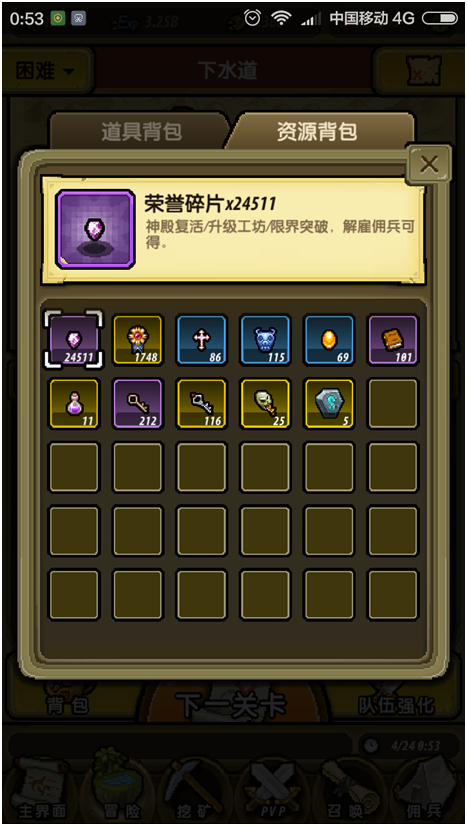Switch to the 道具背包 tab
The width and height of the screenshot is (467, 826).
pos(140,132)
